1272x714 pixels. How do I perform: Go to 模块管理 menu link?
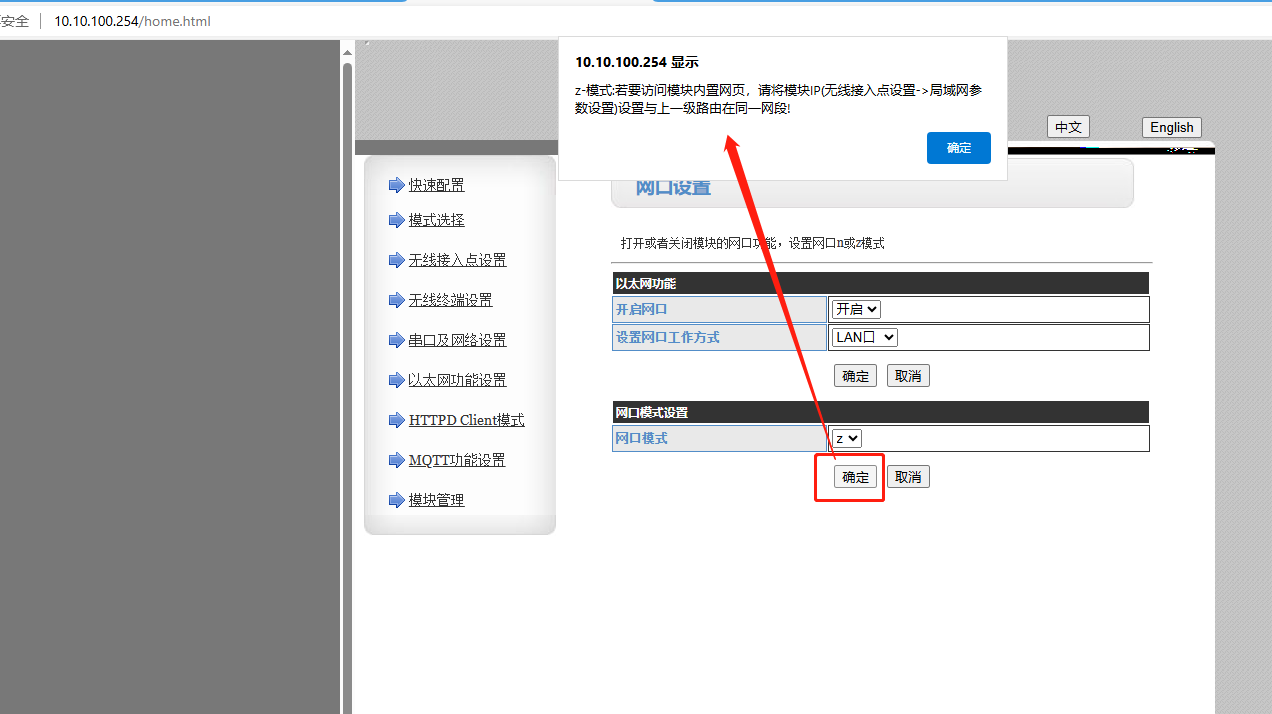pyautogui.click(x=436, y=500)
